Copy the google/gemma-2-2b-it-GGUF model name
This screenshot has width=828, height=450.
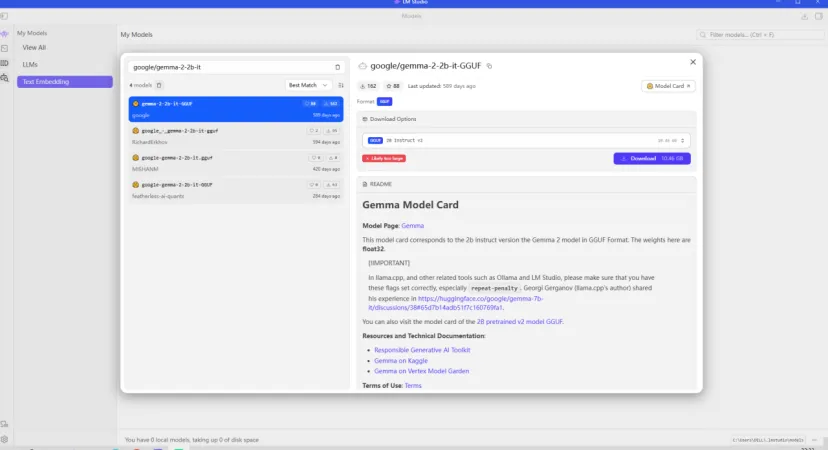[x=490, y=66]
